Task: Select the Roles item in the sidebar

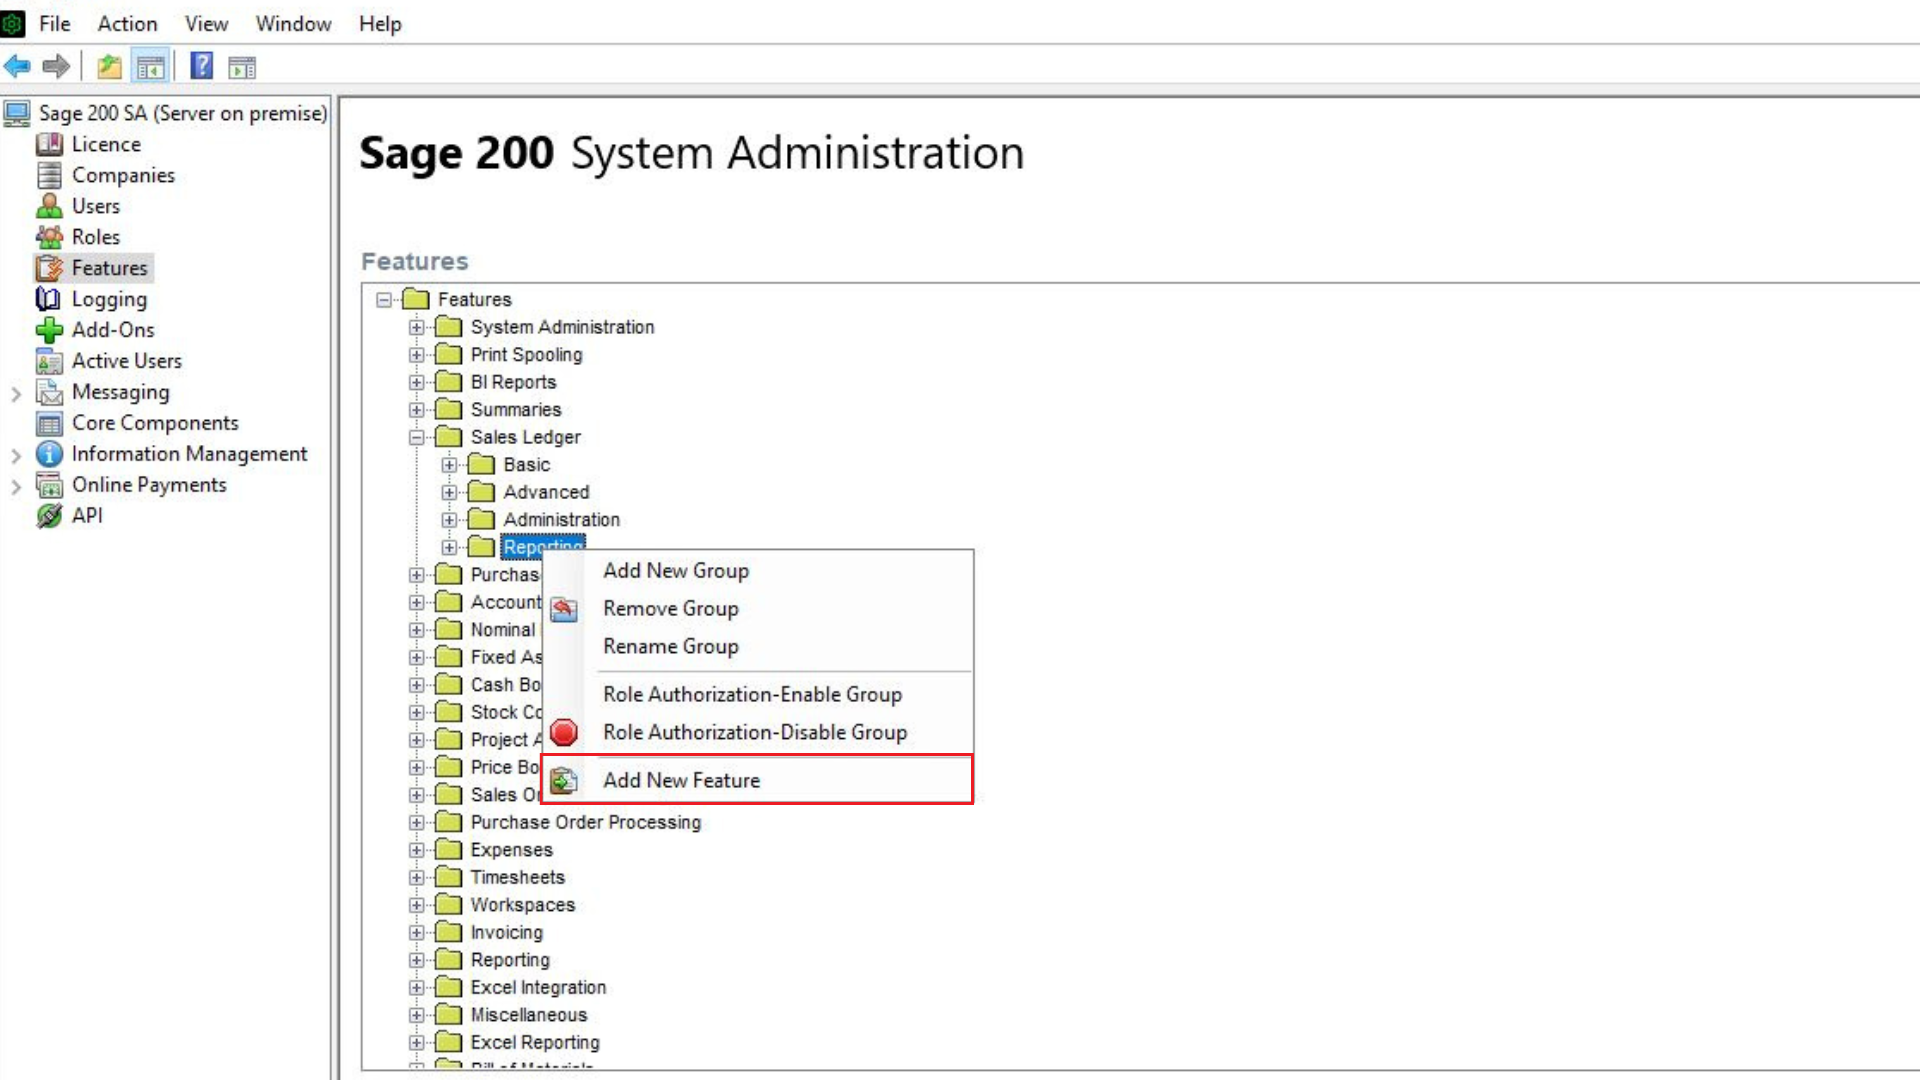Action: tap(97, 236)
